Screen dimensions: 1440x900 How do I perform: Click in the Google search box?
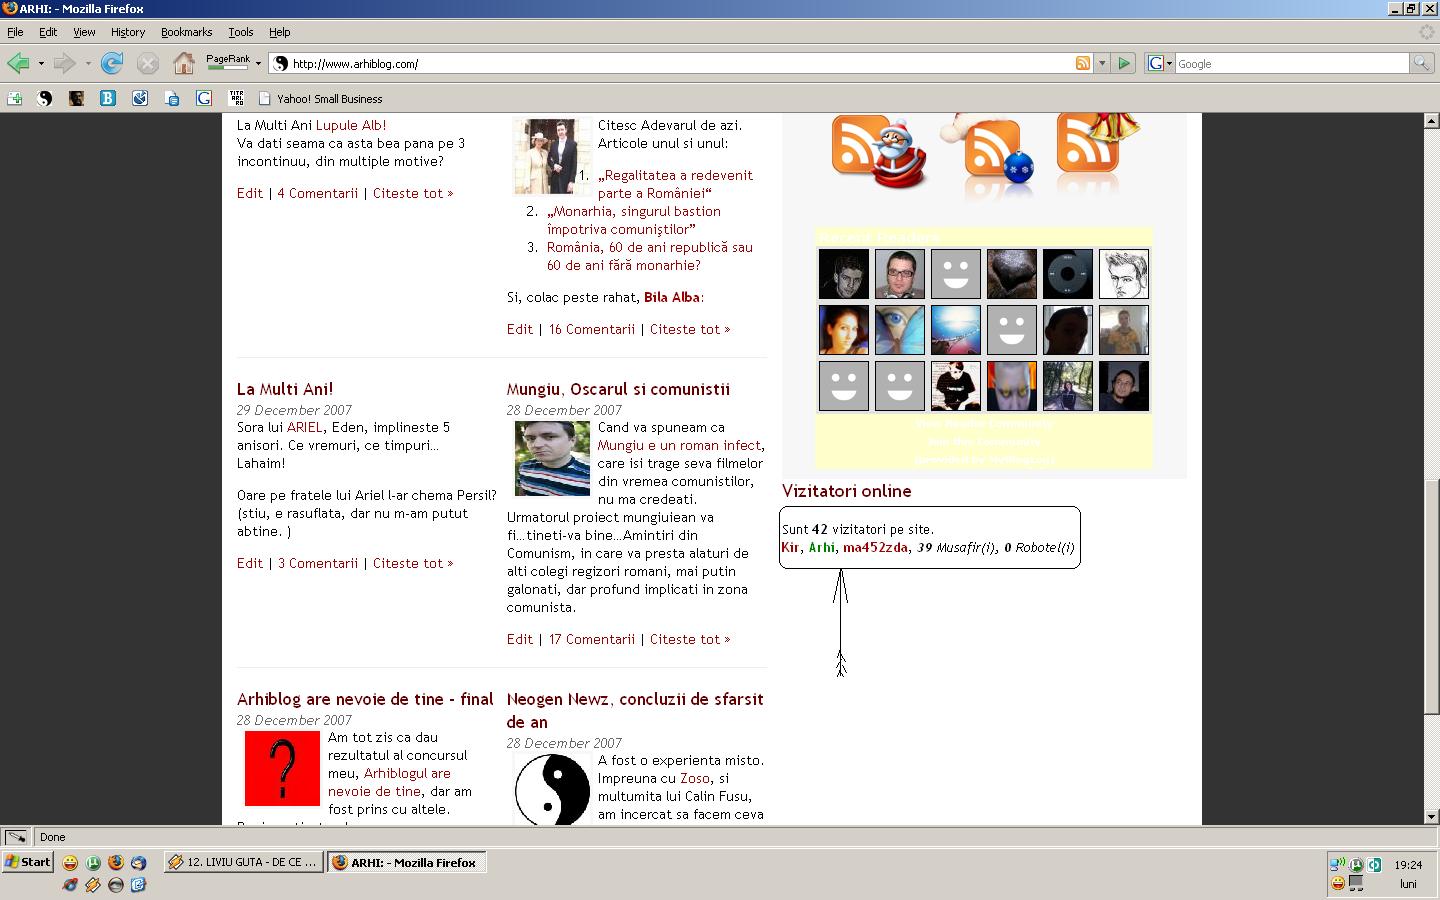click(1291, 63)
